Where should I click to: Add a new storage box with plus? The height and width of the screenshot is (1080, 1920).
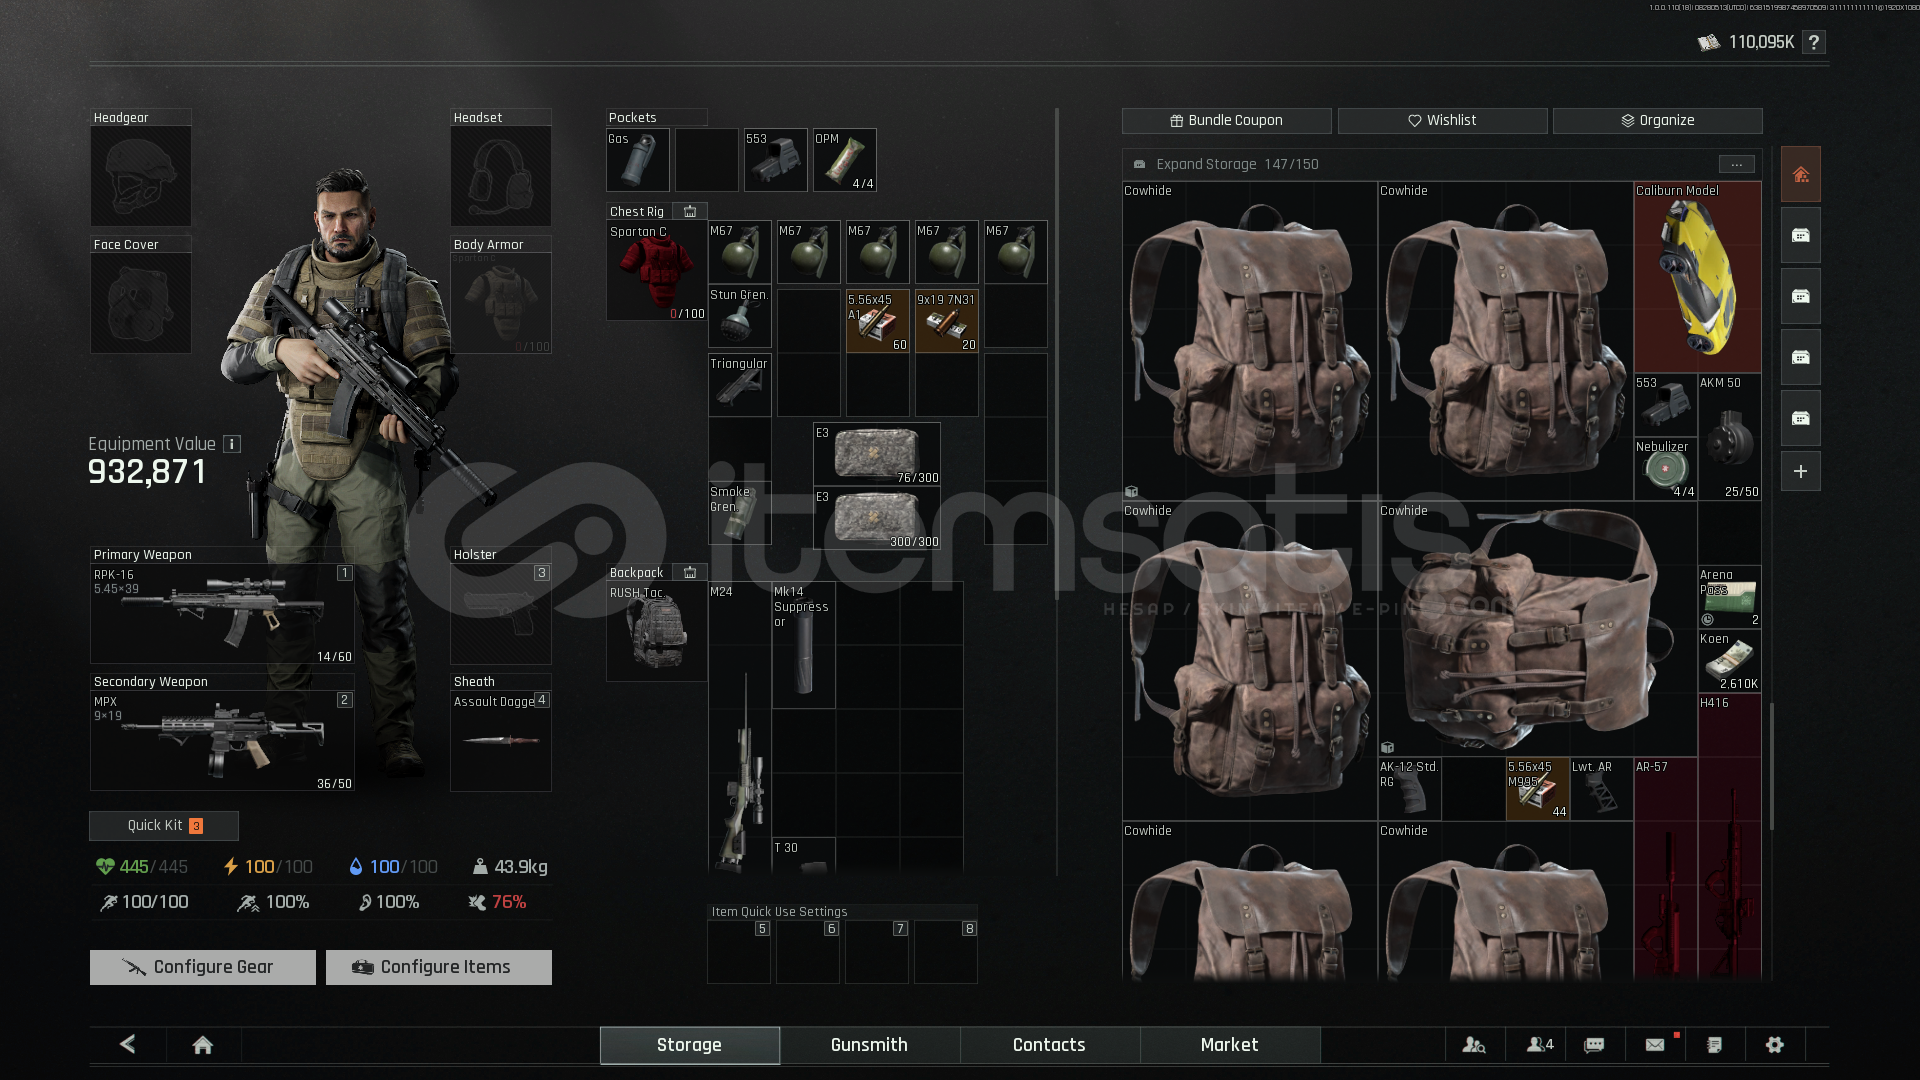point(1800,471)
